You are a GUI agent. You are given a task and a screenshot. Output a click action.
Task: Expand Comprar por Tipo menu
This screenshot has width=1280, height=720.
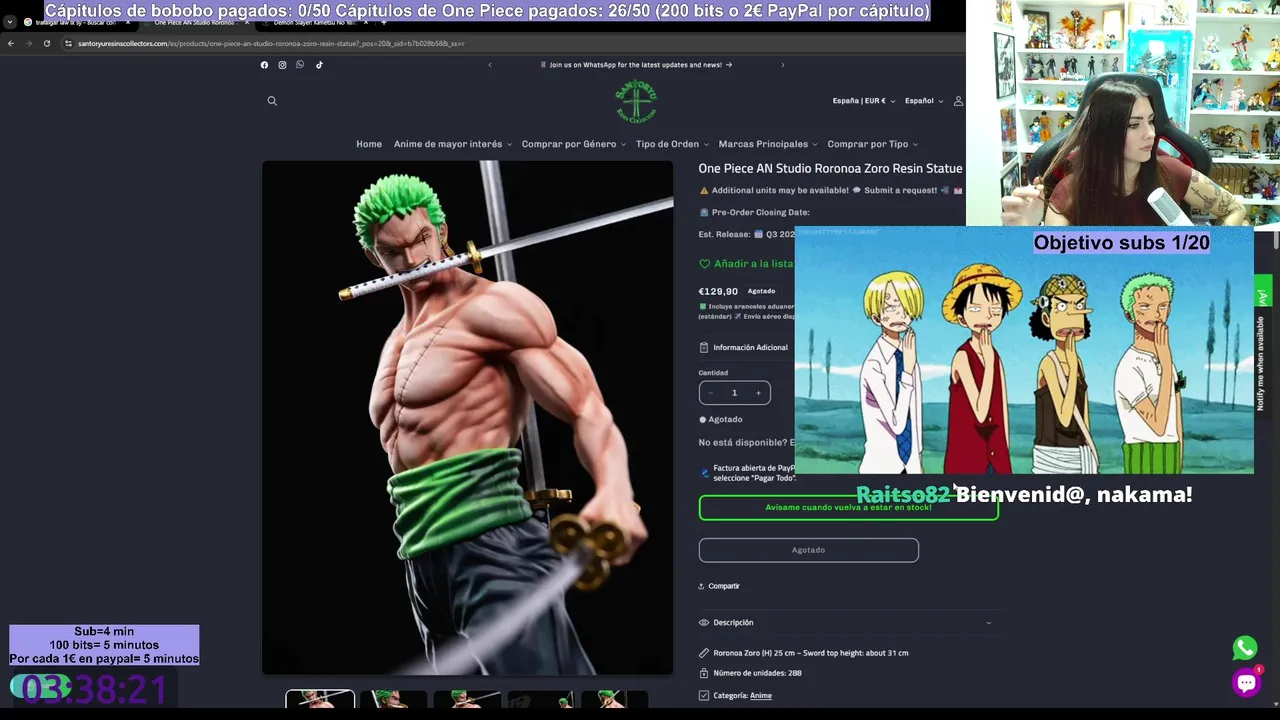coord(873,144)
